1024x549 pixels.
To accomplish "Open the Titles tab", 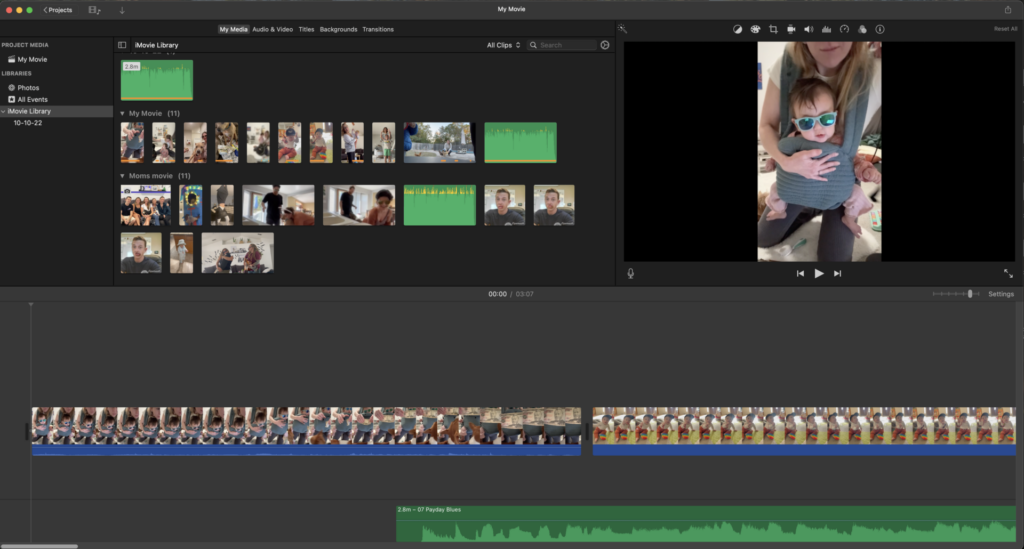I will pyautogui.click(x=306, y=29).
